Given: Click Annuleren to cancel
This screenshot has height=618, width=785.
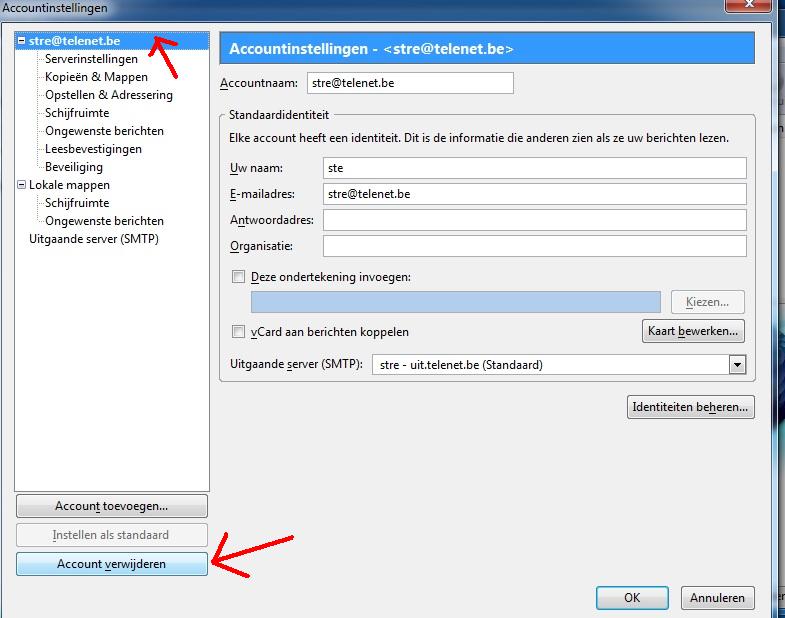Looking at the screenshot, I should [x=717, y=597].
